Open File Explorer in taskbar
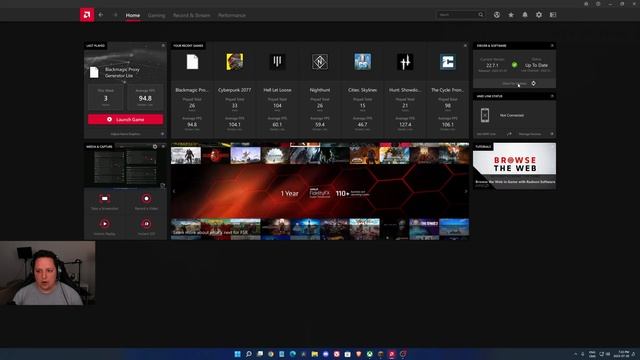Screen dimensions: 640x360 tap(315, 354)
